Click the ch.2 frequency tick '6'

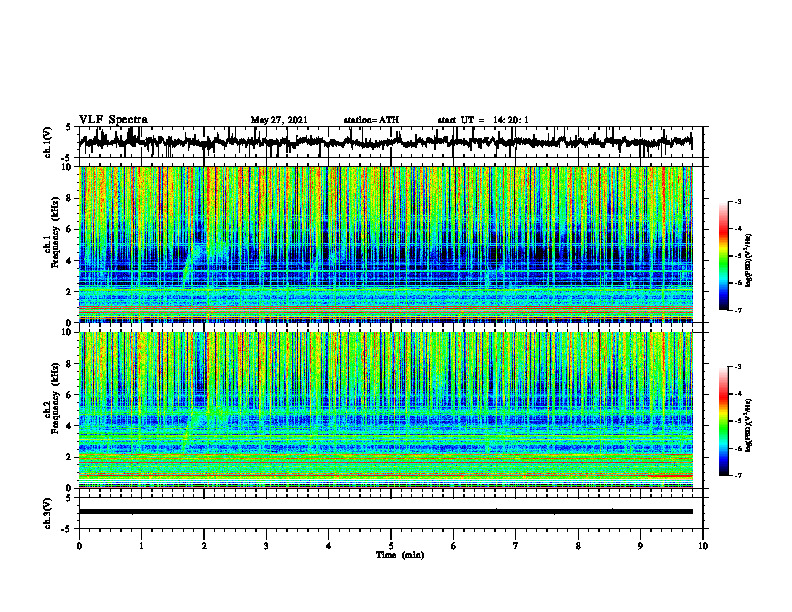point(71,395)
